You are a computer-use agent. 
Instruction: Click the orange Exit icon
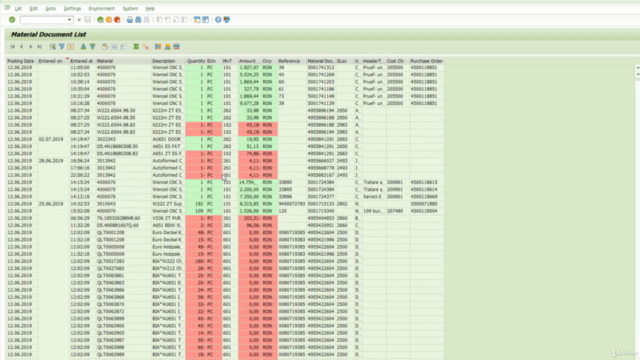(x=109, y=20)
